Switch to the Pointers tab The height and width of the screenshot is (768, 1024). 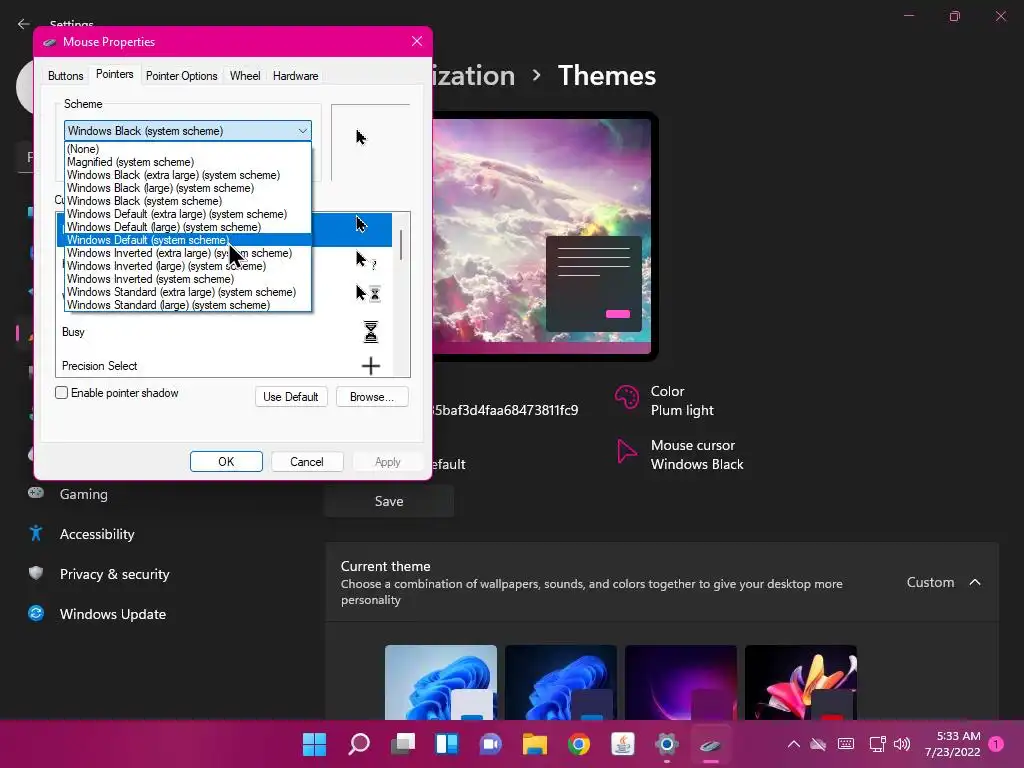(114, 74)
